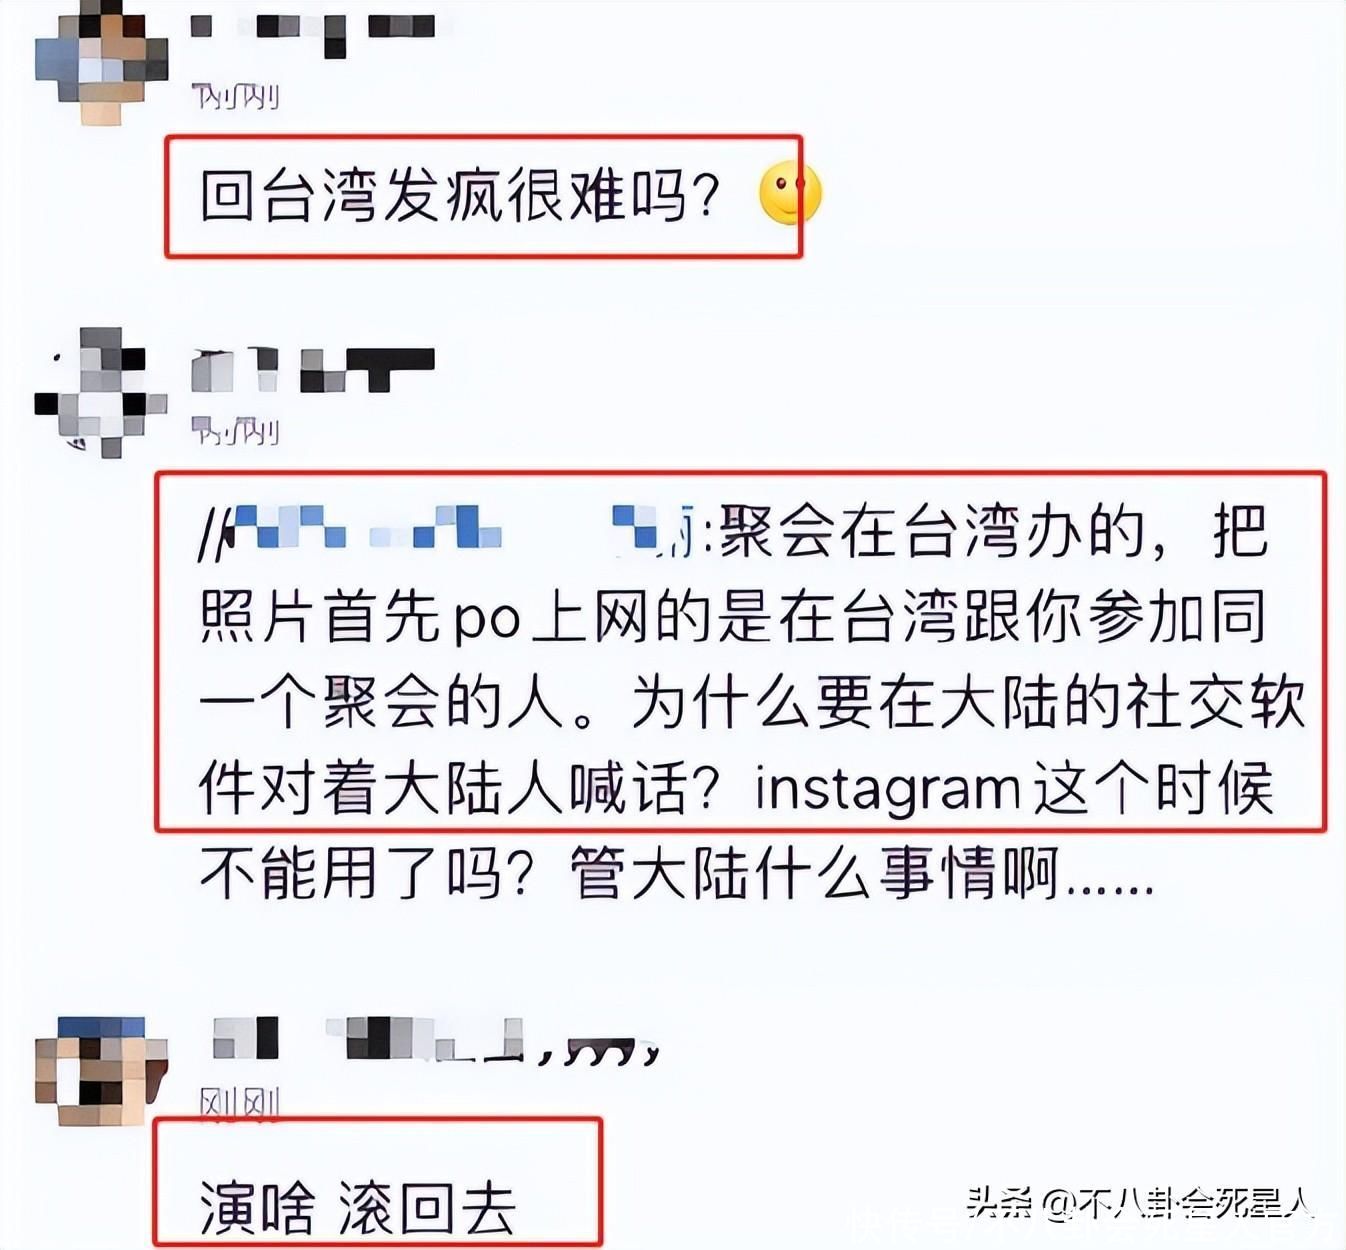1346x1250 pixels.
Task: Click the word instagram in second comment
Action: tap(887, 790)
